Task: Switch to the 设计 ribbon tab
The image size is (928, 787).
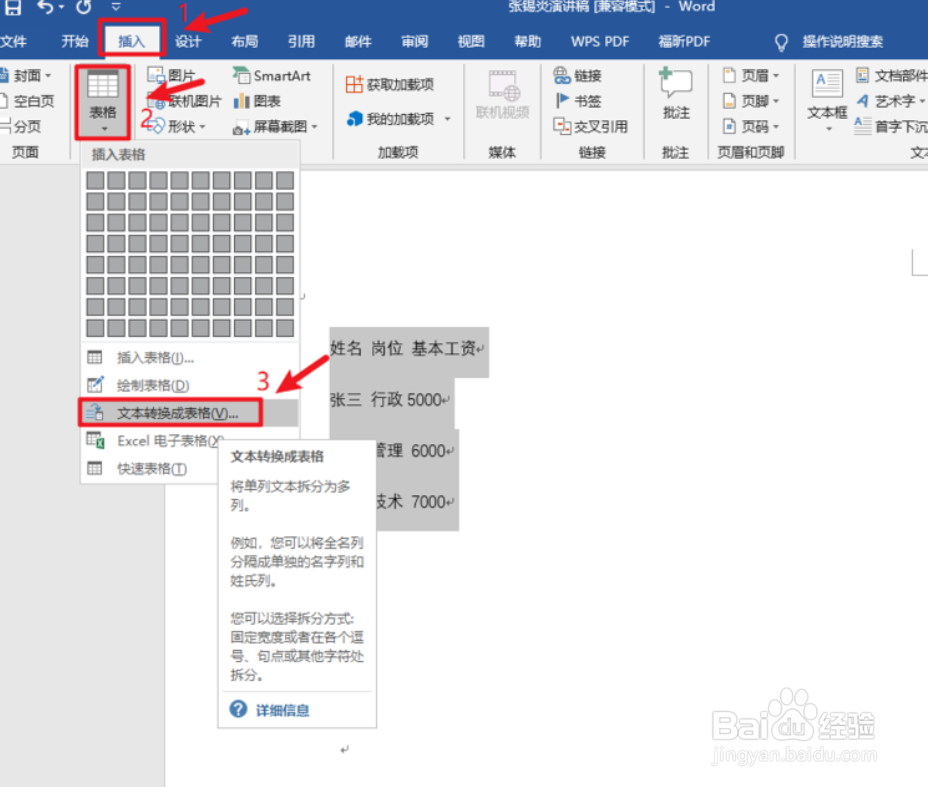Action: pos(189,41)
